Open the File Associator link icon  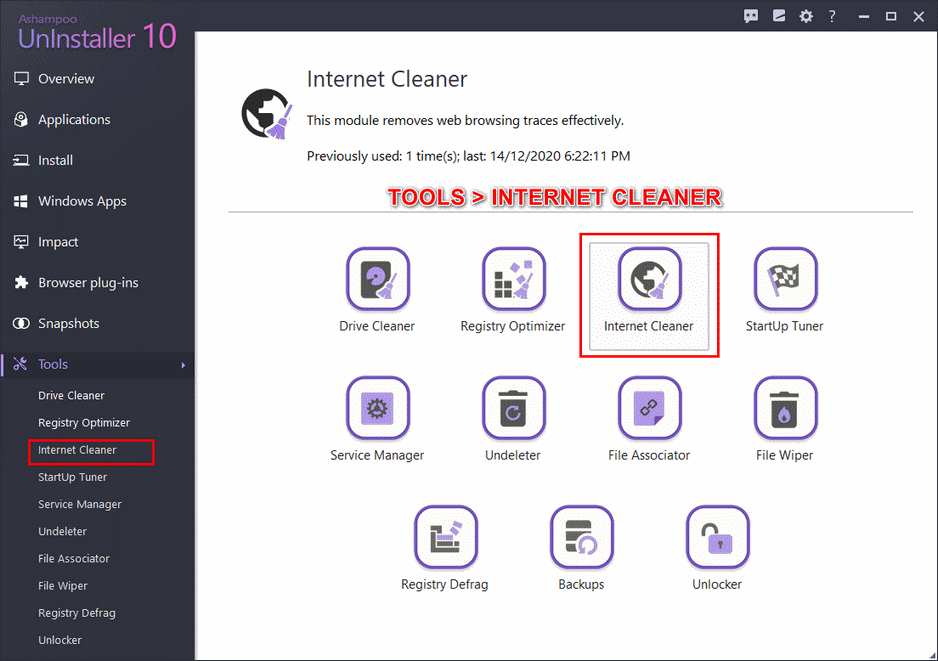pos(649,408)
